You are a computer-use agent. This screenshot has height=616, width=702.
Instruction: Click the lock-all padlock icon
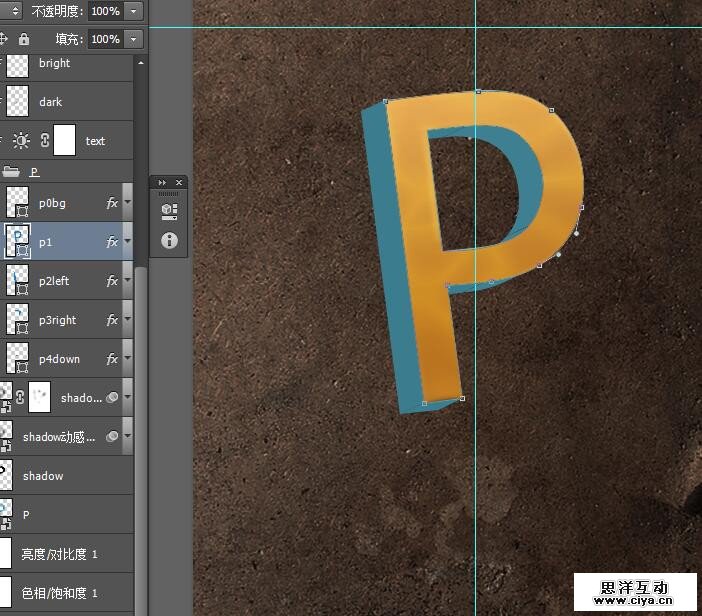click(x=24, y=39)
